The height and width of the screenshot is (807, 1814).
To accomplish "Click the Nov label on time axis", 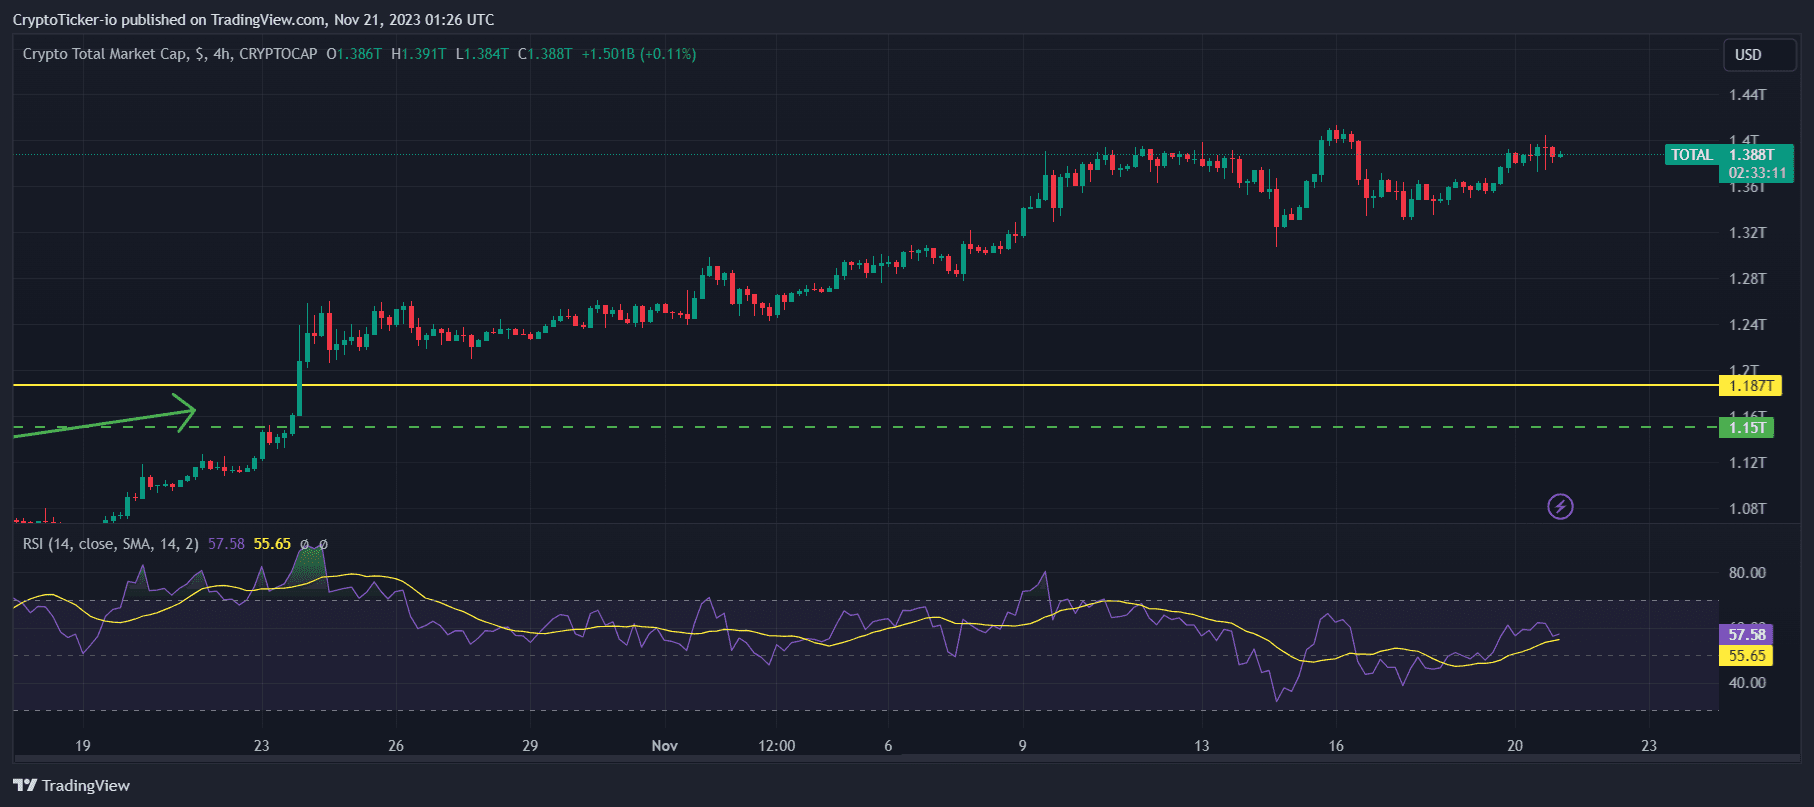I will [664, 746].
